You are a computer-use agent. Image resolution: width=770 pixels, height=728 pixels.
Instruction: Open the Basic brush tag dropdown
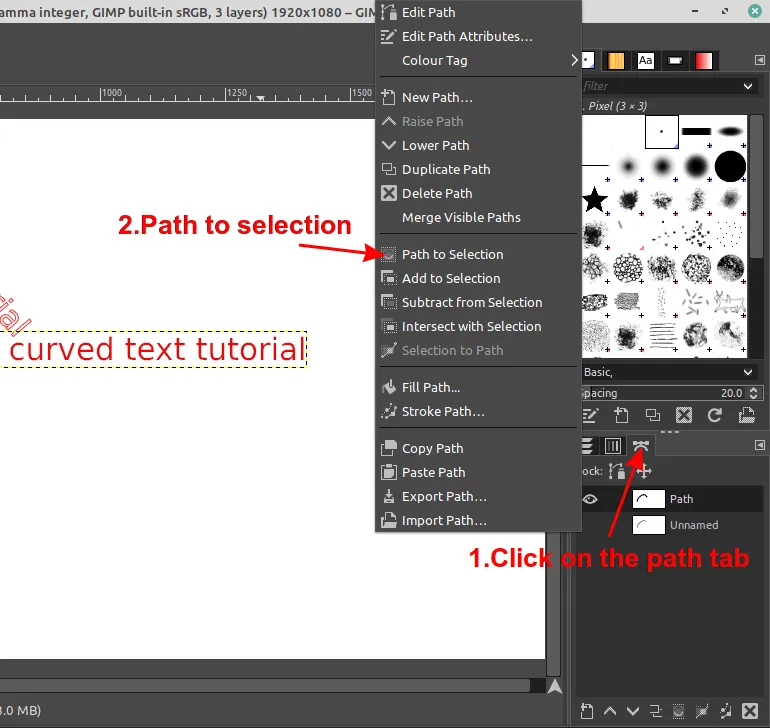pos(748,371)
